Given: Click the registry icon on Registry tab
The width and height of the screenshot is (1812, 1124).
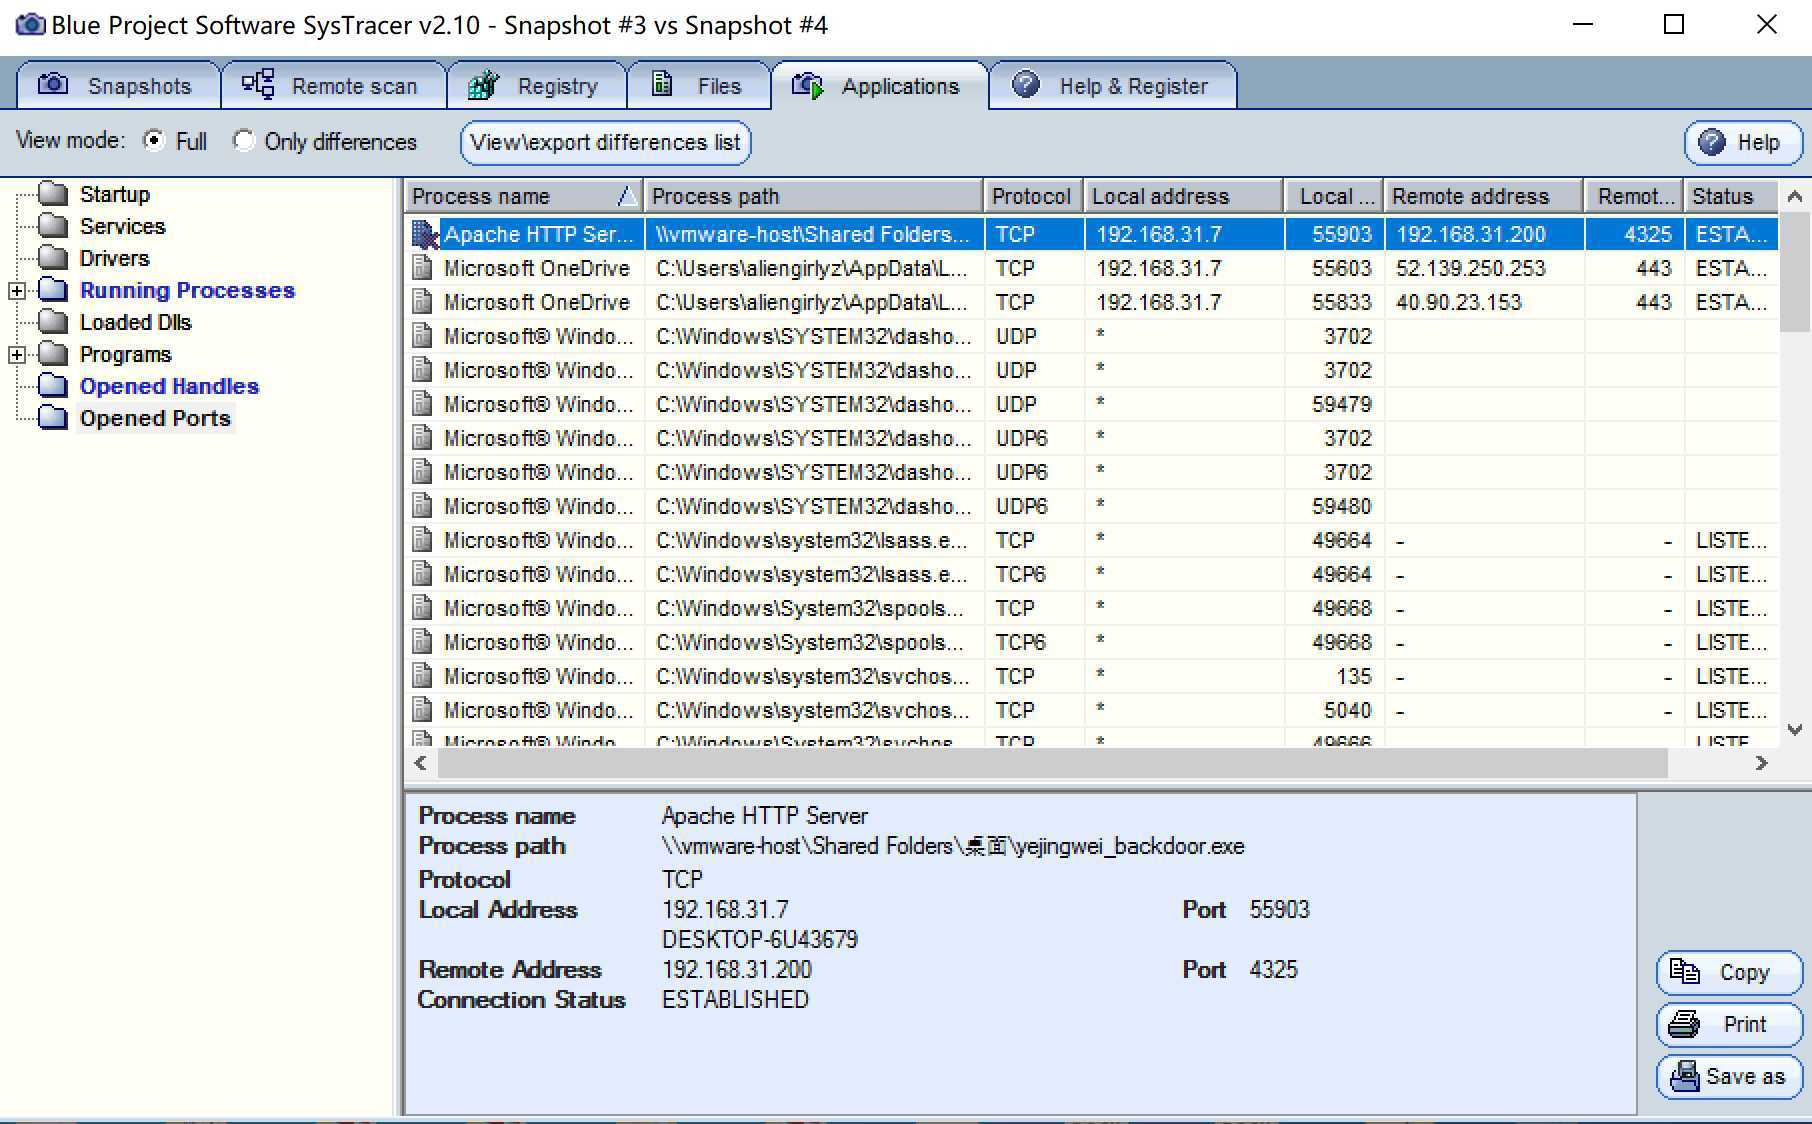Looking at the screenshot, I should click(483, 85).
